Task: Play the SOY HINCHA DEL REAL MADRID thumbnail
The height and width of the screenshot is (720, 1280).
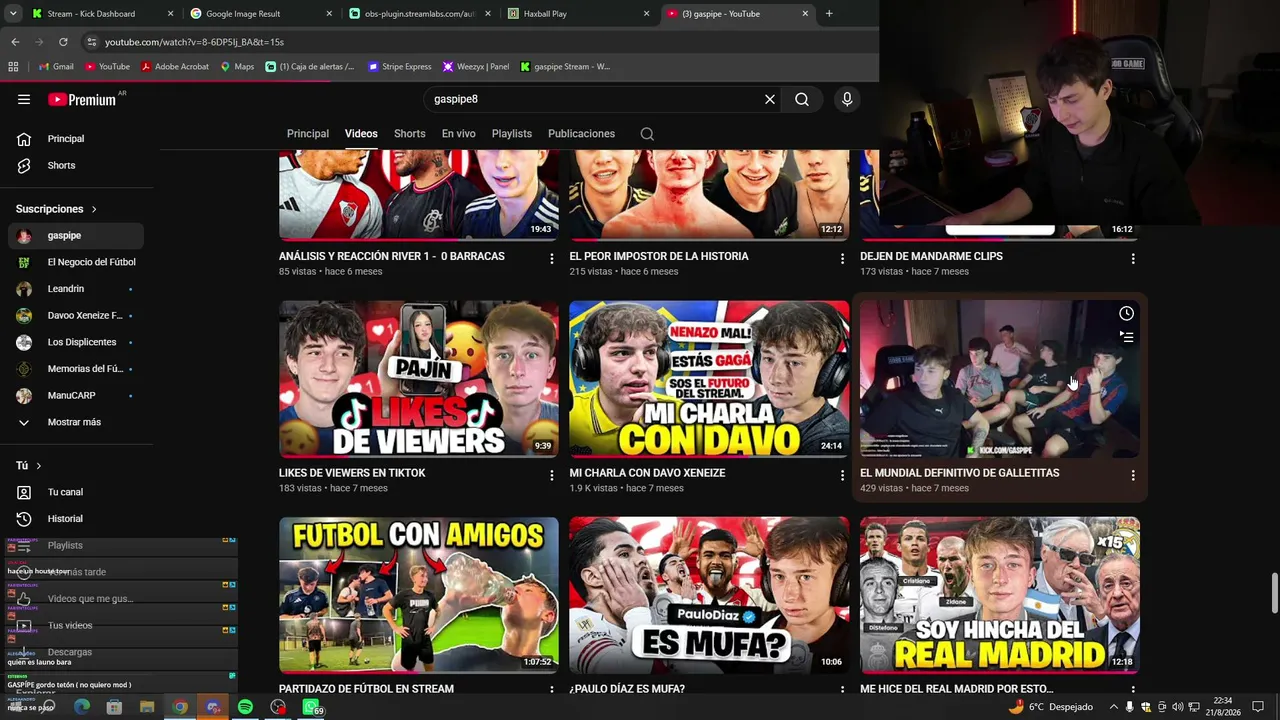Action: coord(1000,595)
